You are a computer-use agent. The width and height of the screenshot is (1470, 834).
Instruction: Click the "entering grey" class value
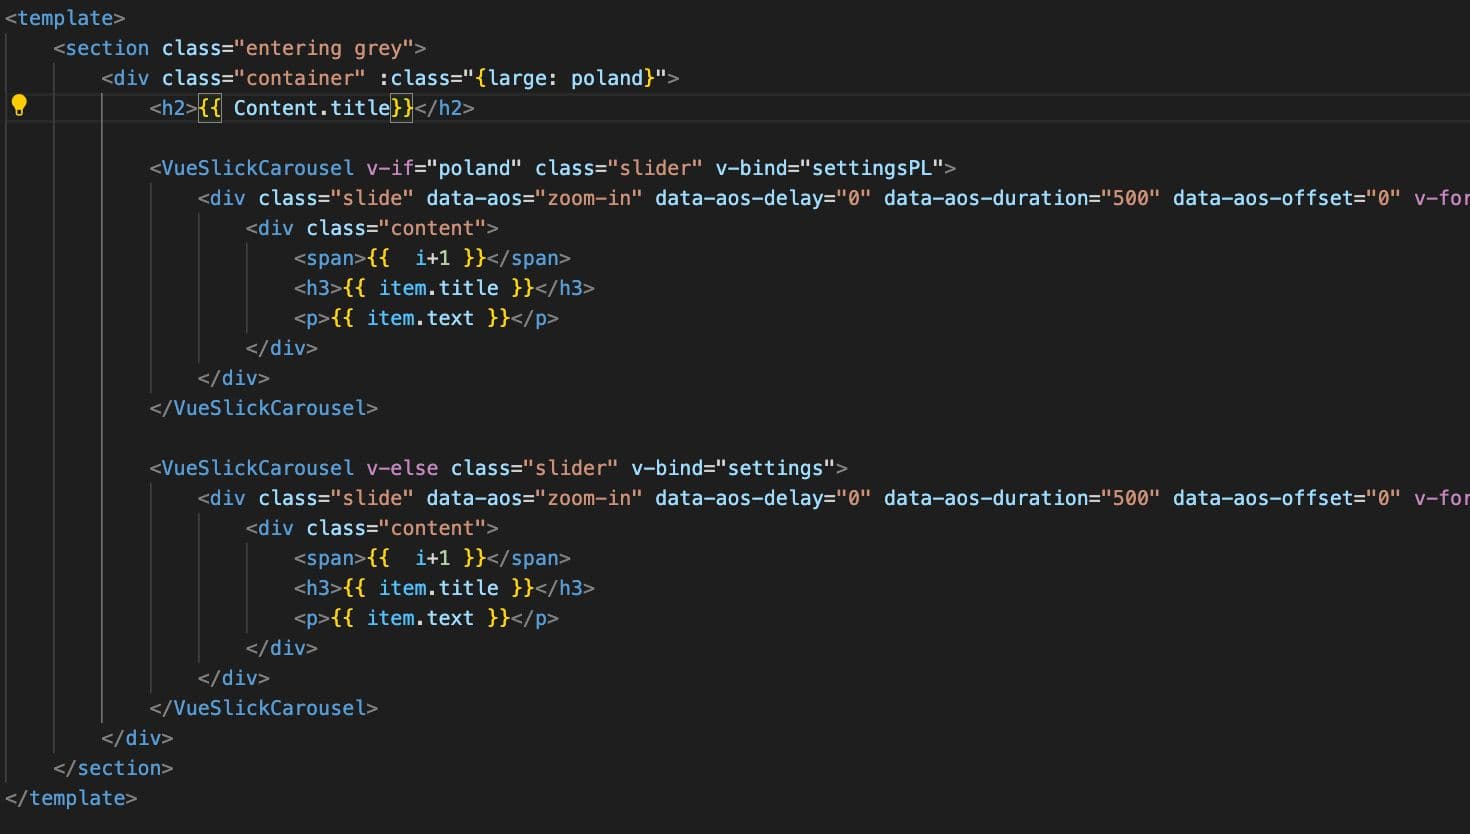coord(324,48)
